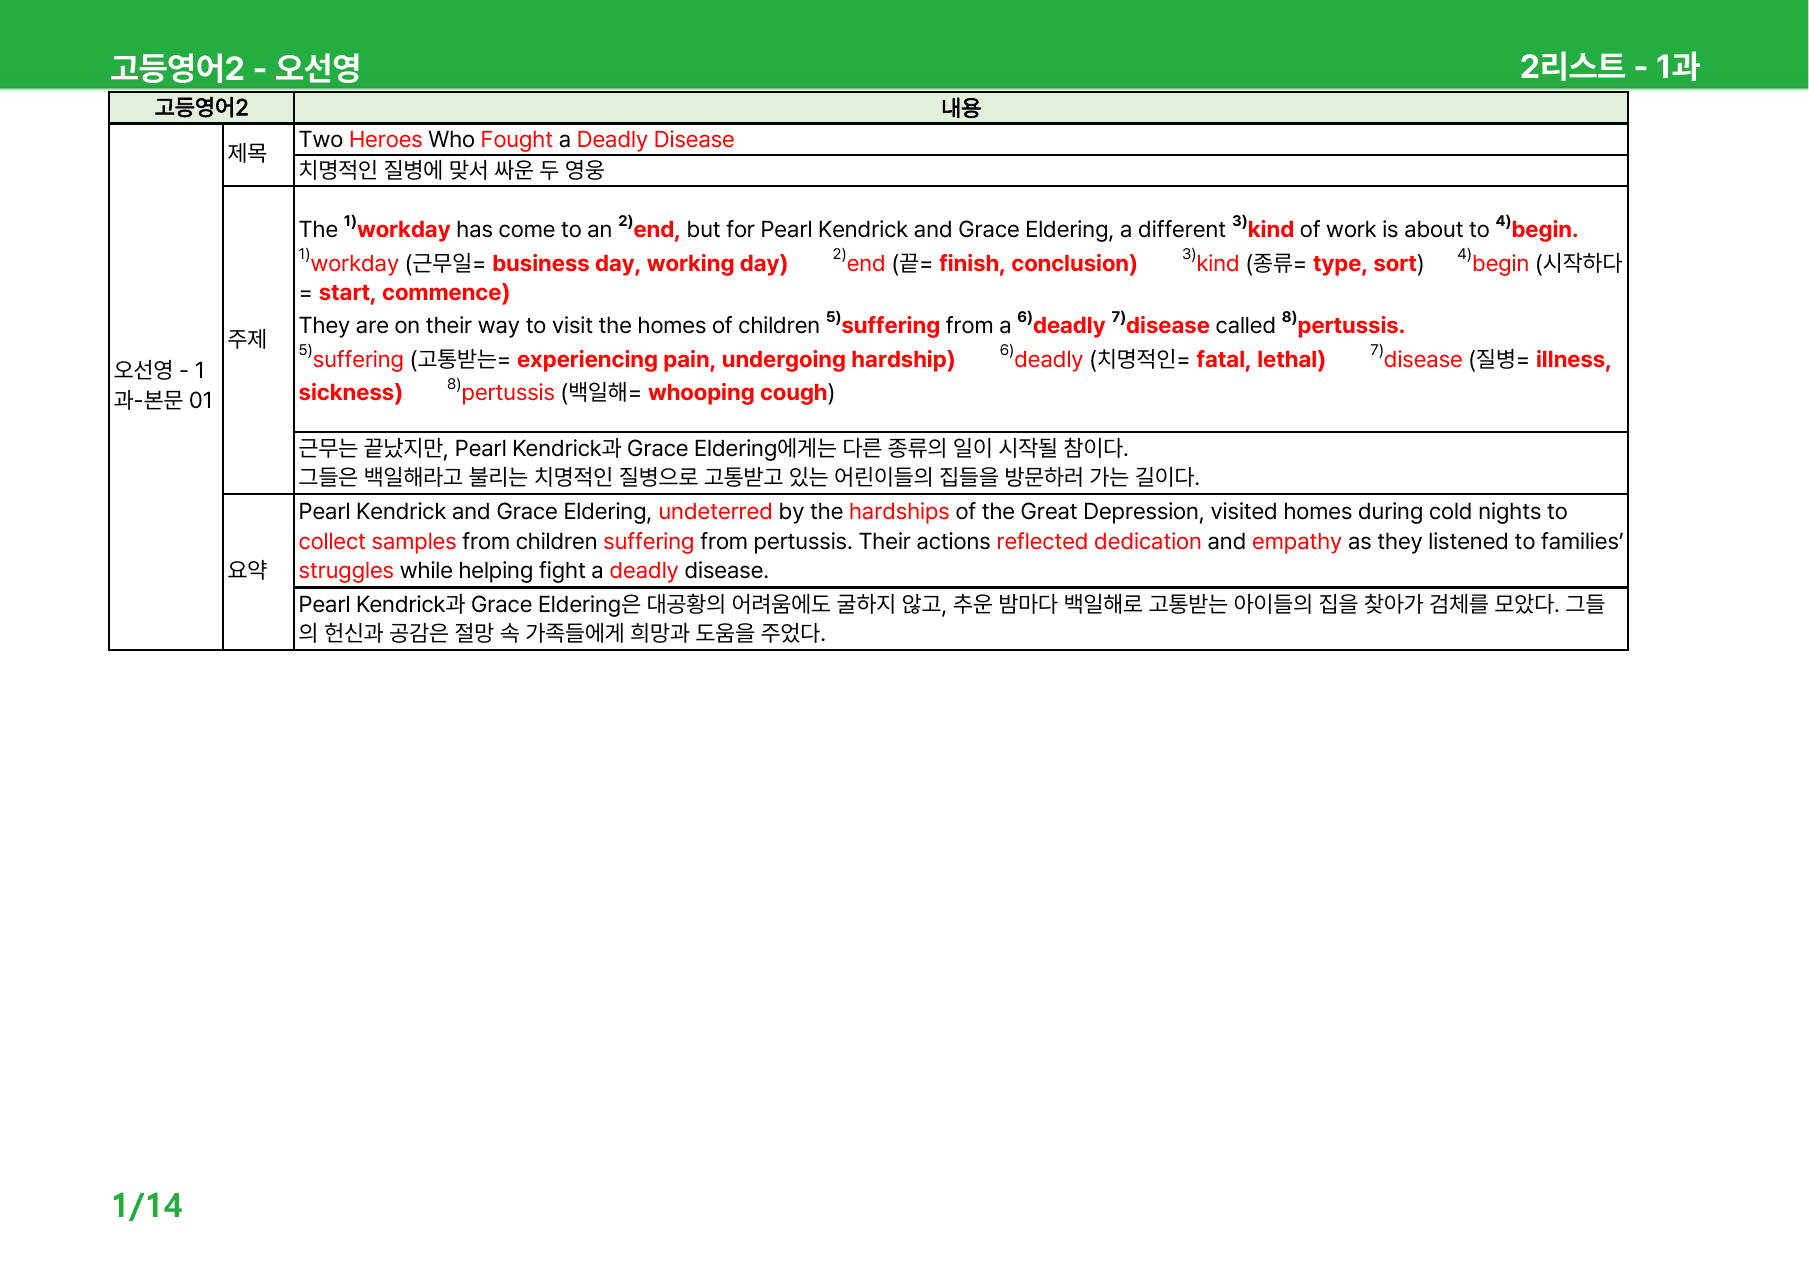
Task: Click the page number 1/14
Action: coord(147,1206)
